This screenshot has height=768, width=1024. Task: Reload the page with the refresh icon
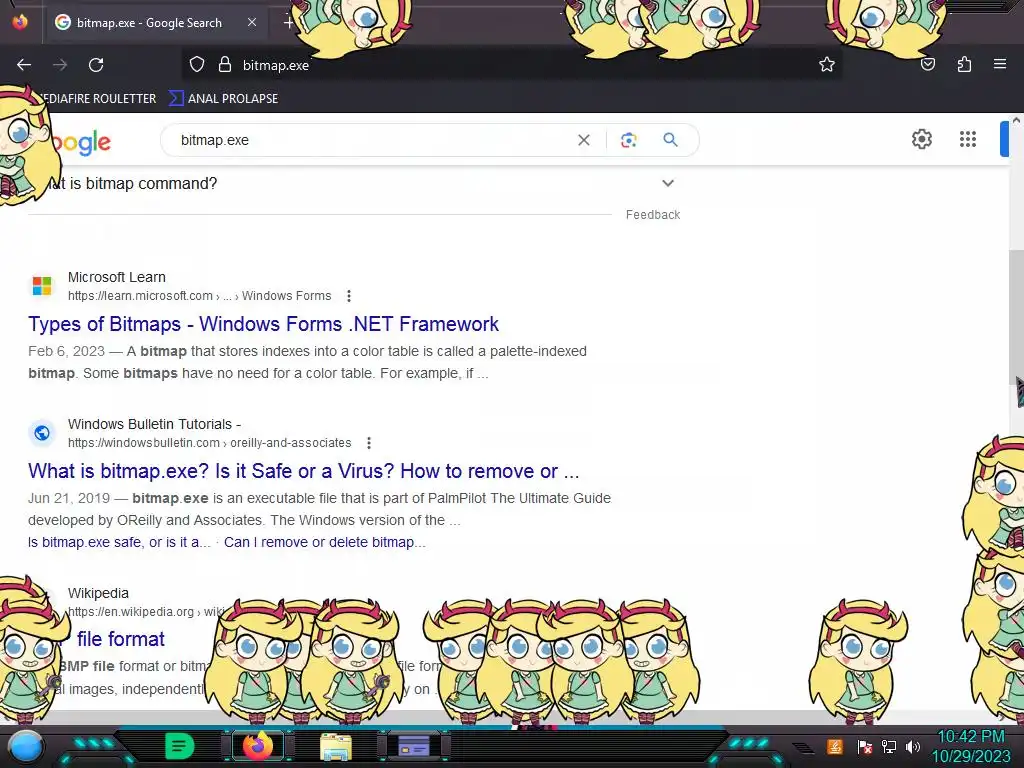[x=96, y=65]
